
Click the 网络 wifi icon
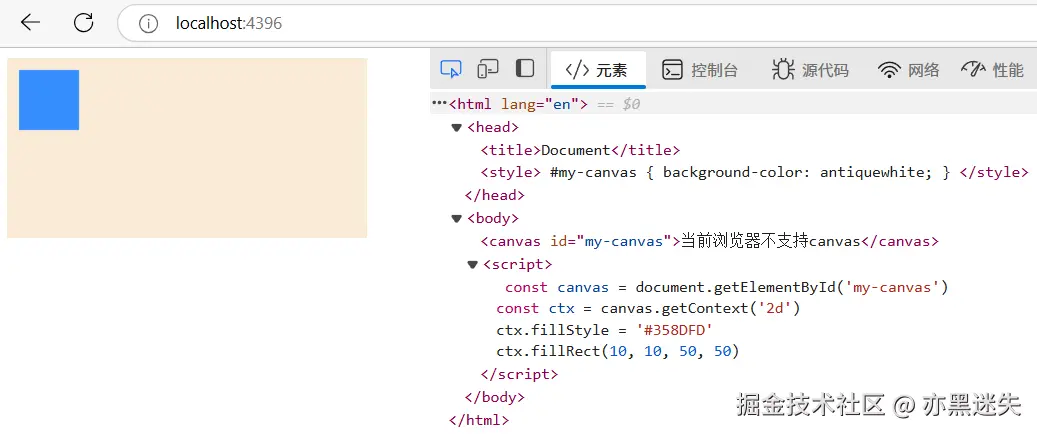tap(890, 70)
